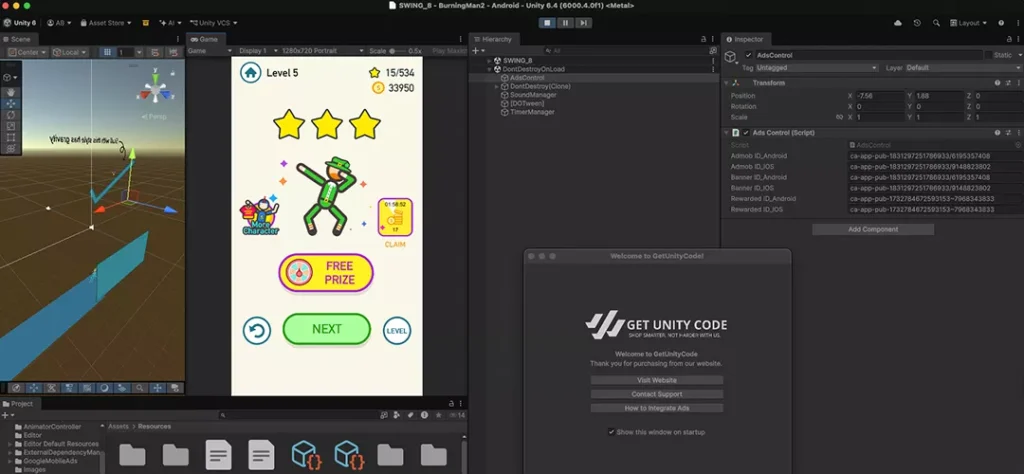Open the Asset Store menu
This screenshot has width=1024, height=474.
(x=106, y=23)
